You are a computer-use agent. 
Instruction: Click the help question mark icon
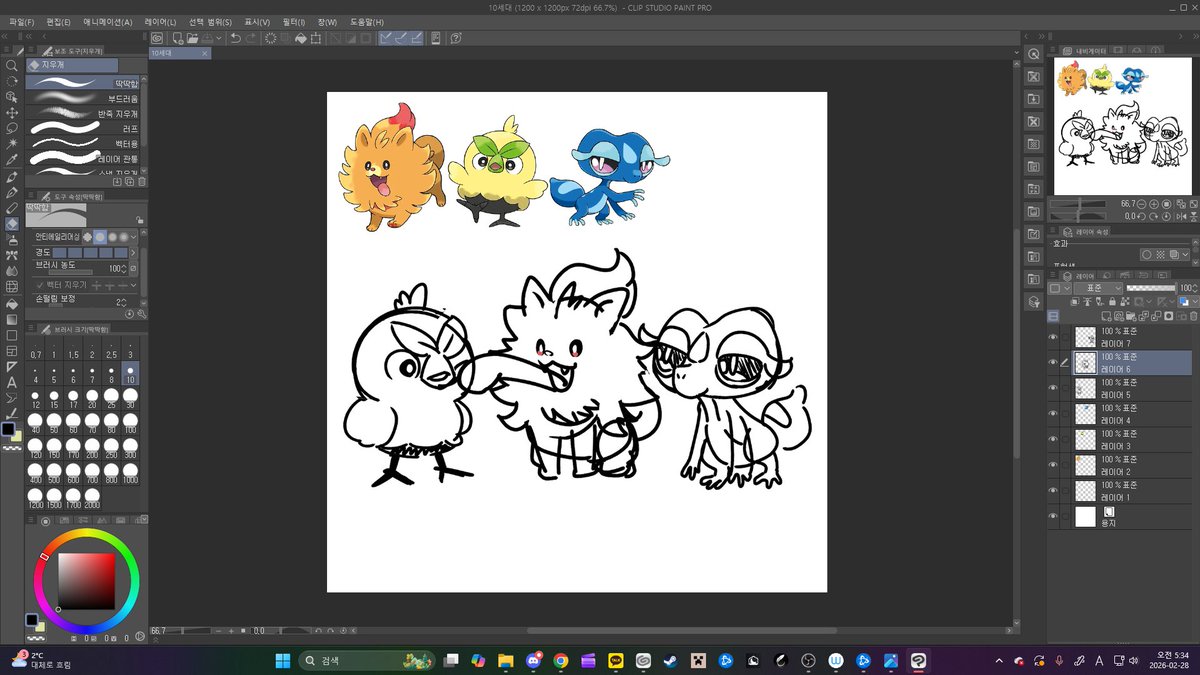click(455, 38)
